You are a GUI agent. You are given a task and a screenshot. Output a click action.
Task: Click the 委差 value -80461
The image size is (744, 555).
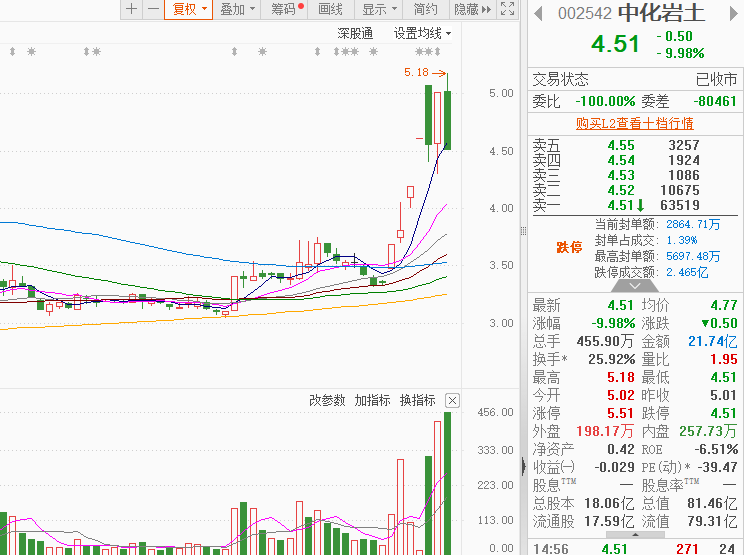click(x=715, y=102)
